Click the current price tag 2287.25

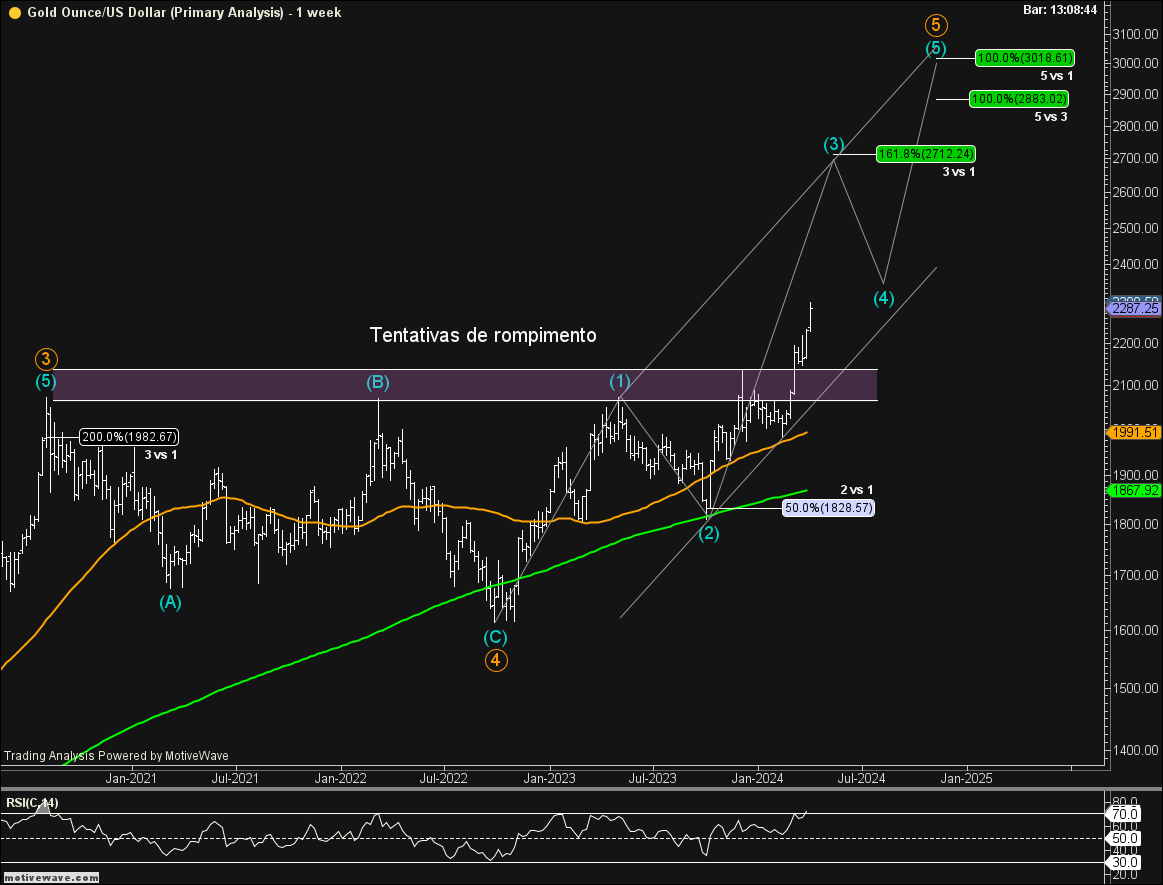(x=1136, y=309)
